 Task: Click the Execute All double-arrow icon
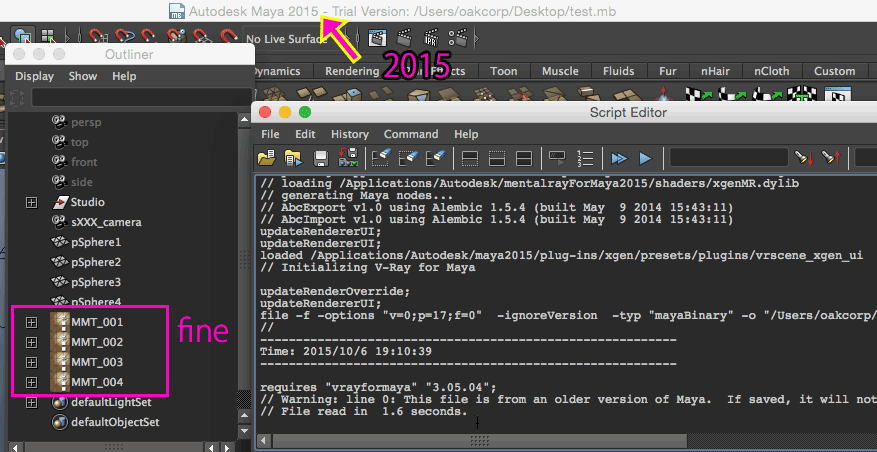click(x=619, y=158)
